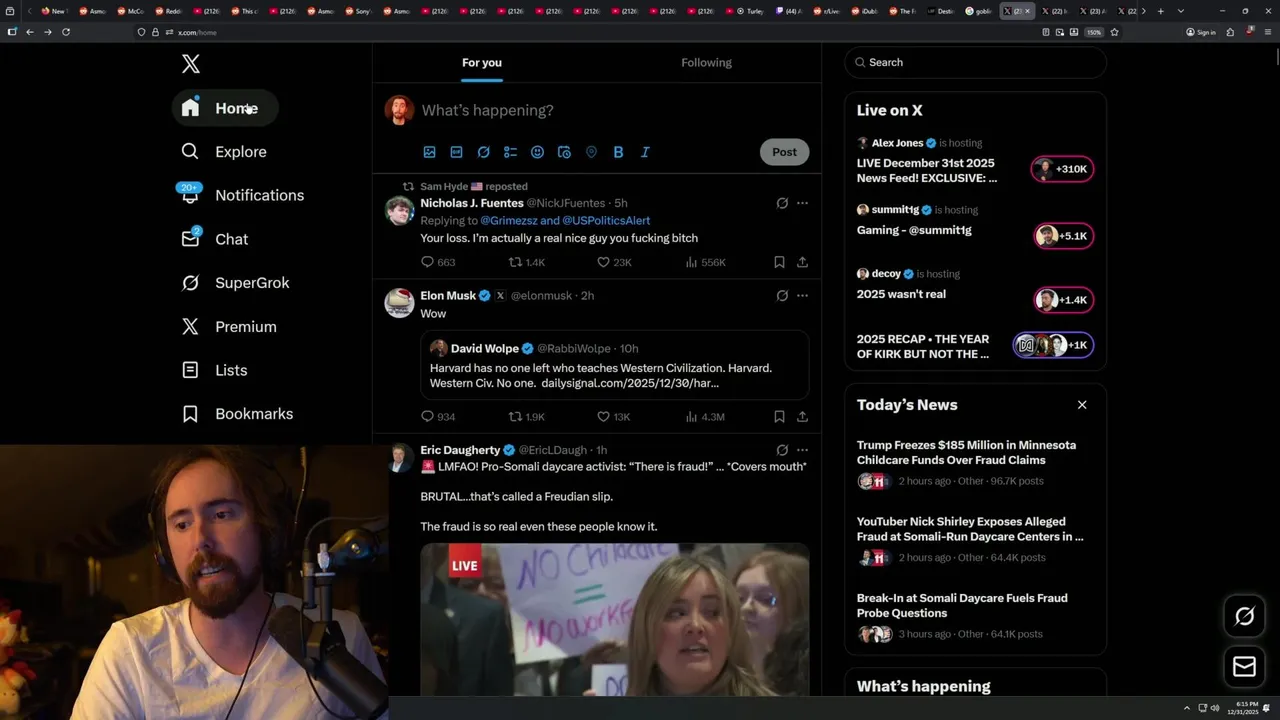View analytics of Musk post (4.3M)
Image resolution: width=1280 pixels, height=720 pixels.
(x=705, y=417)
